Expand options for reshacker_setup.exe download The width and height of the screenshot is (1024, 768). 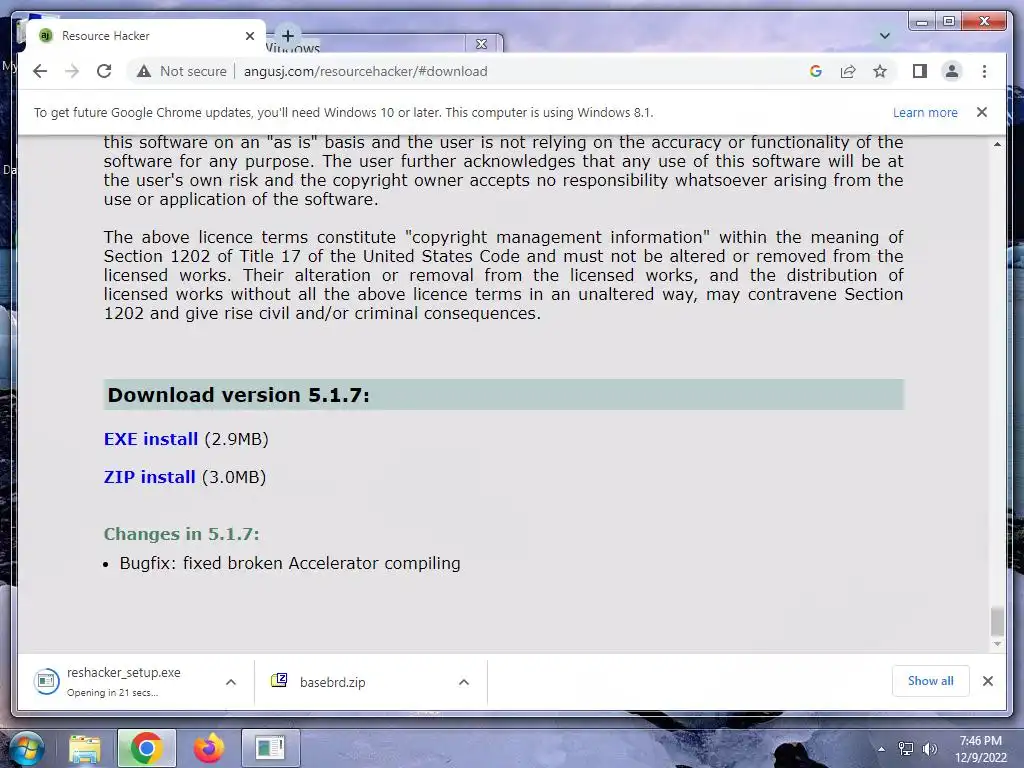(231, 682)
